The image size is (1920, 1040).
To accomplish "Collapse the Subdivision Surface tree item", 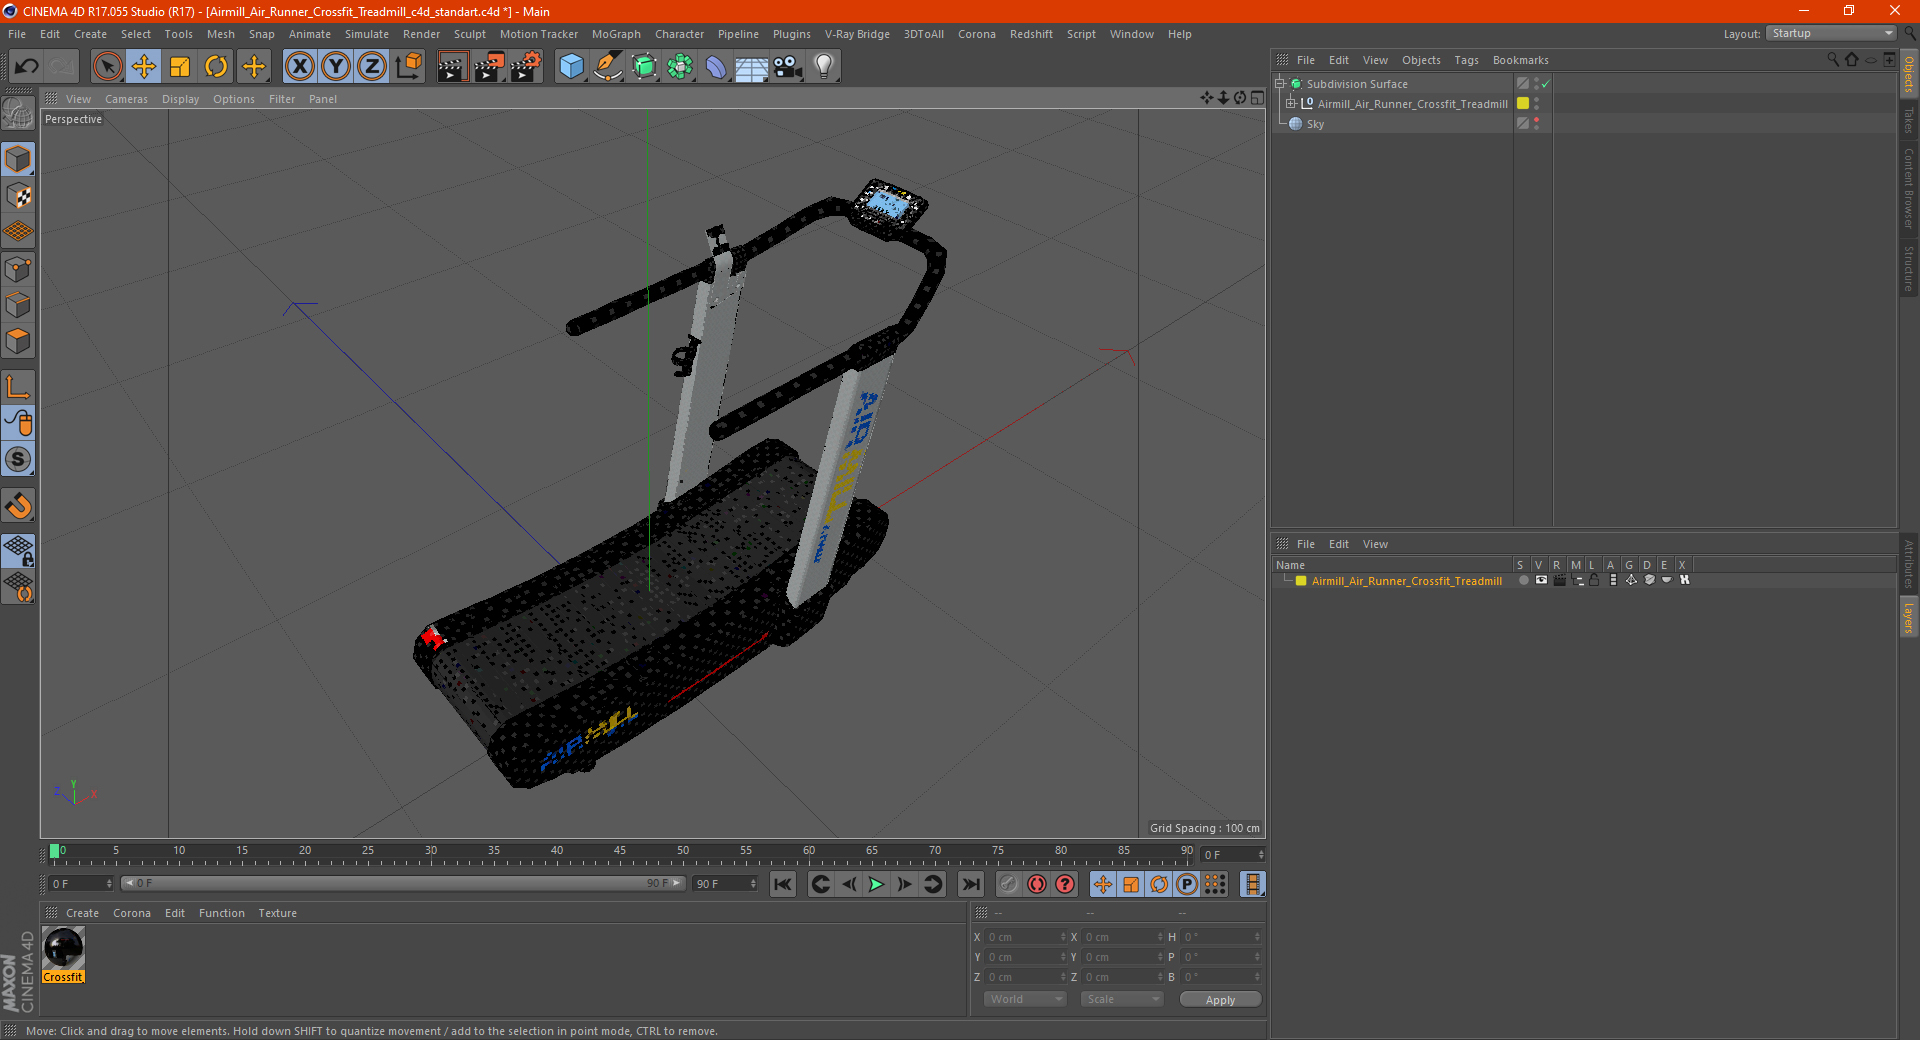I will 1280,84.
